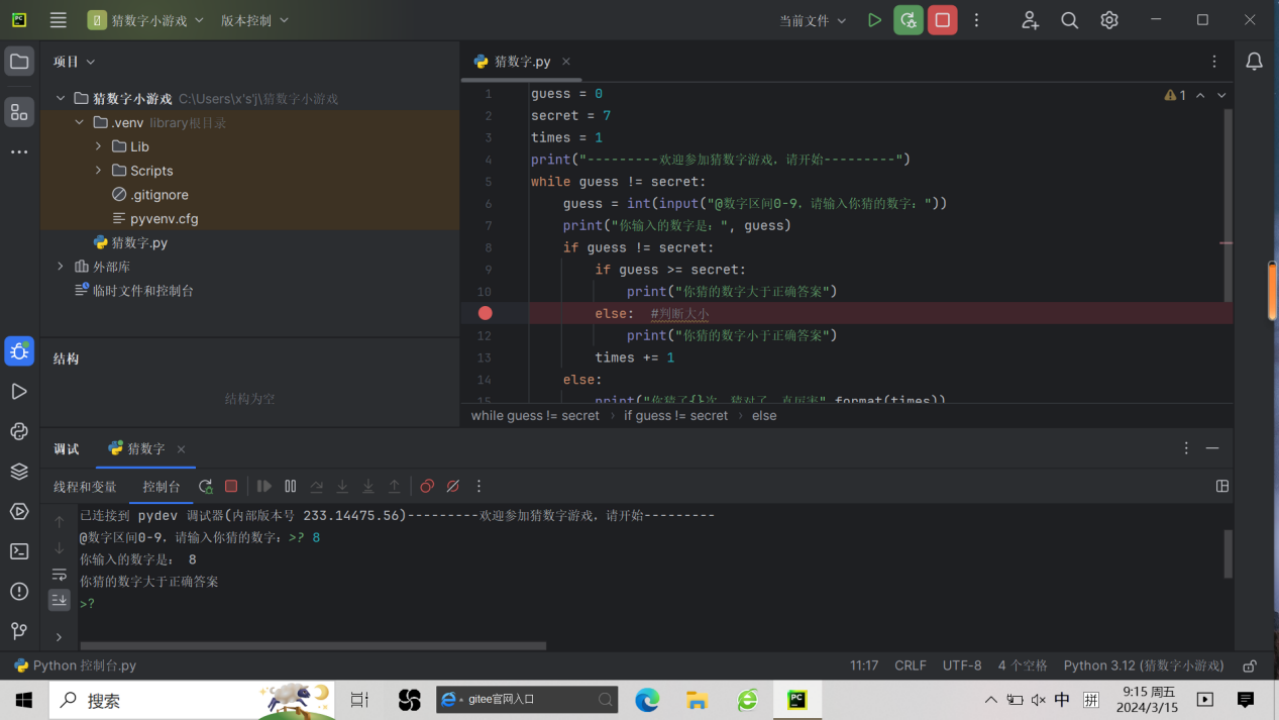Click the Rerun debug icon in debug toolbar

tap(205, 486)
